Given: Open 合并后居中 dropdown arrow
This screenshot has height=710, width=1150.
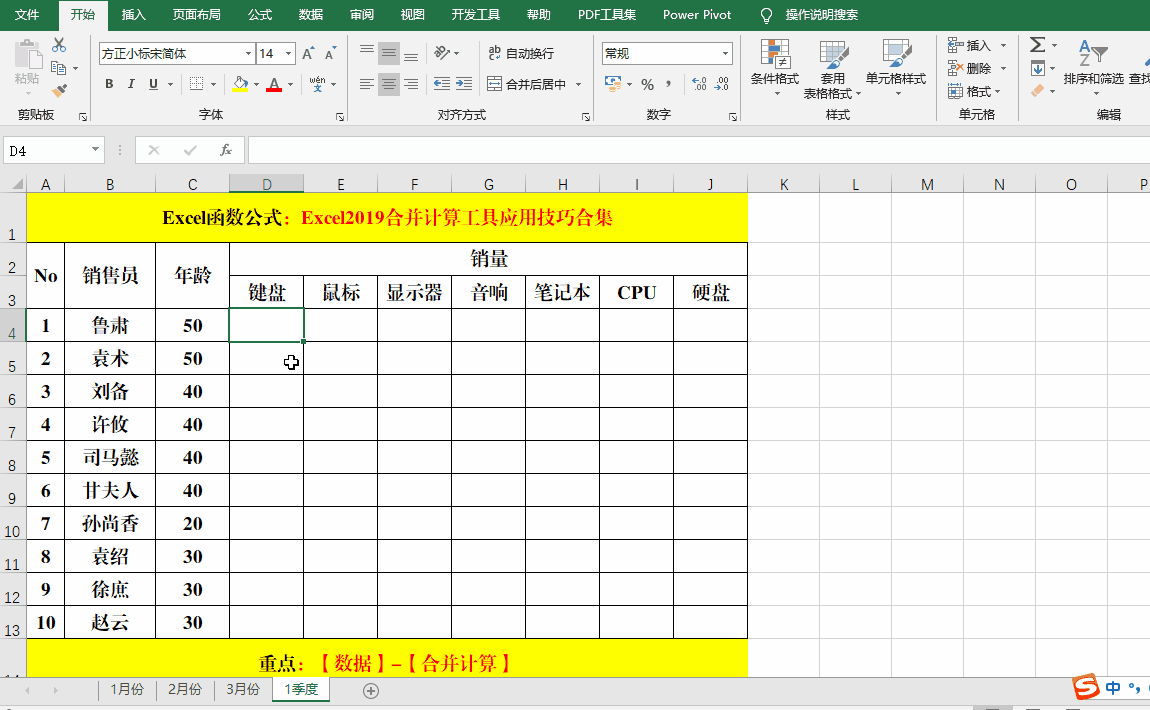Looking at the screenshot, I should pyautogui.click(x=579, y=84).
